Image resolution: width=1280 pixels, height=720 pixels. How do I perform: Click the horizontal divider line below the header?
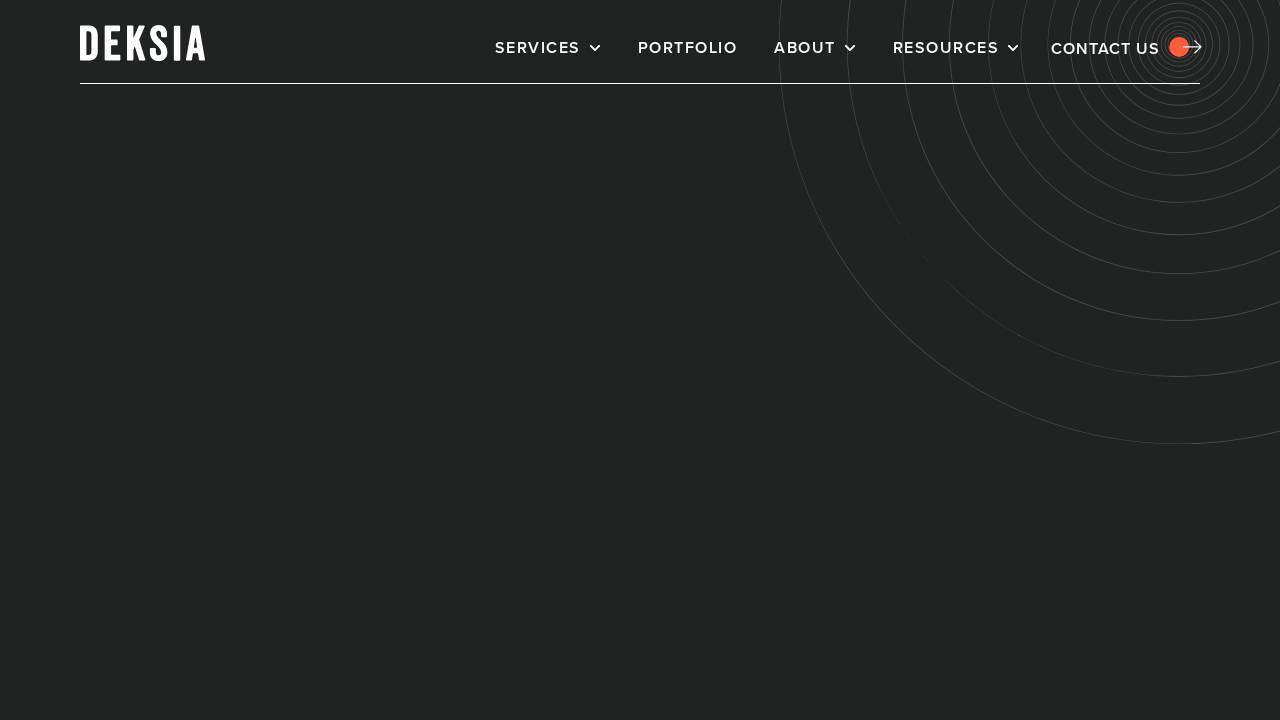(x=640, y=85)
